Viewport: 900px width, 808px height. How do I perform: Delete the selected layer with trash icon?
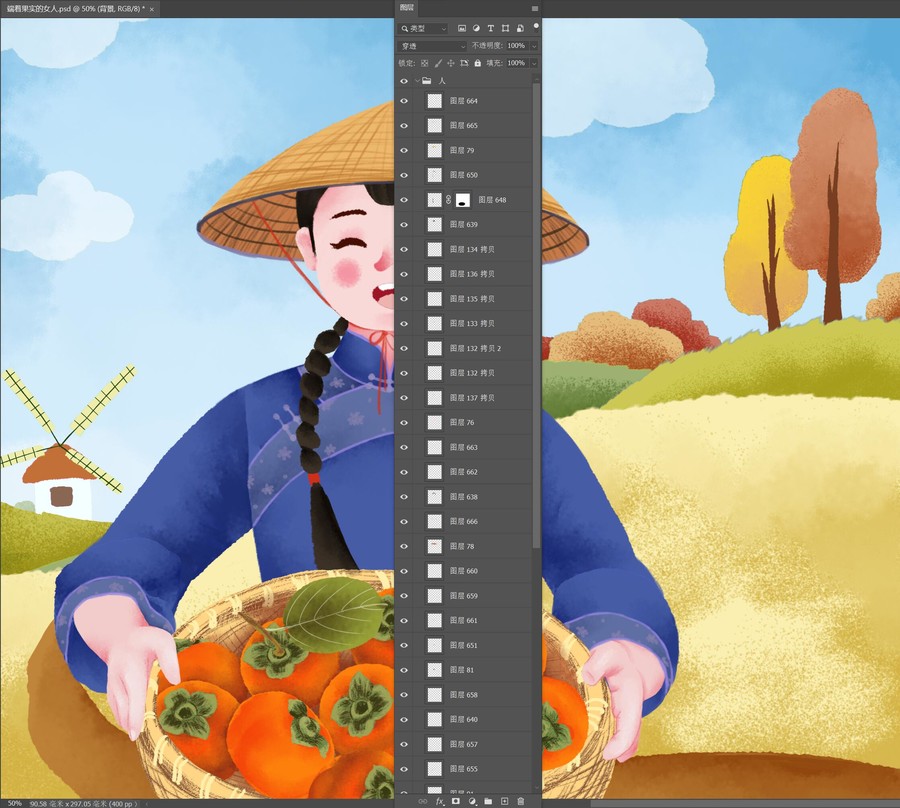pyautogui.click(x=521, y=801)
